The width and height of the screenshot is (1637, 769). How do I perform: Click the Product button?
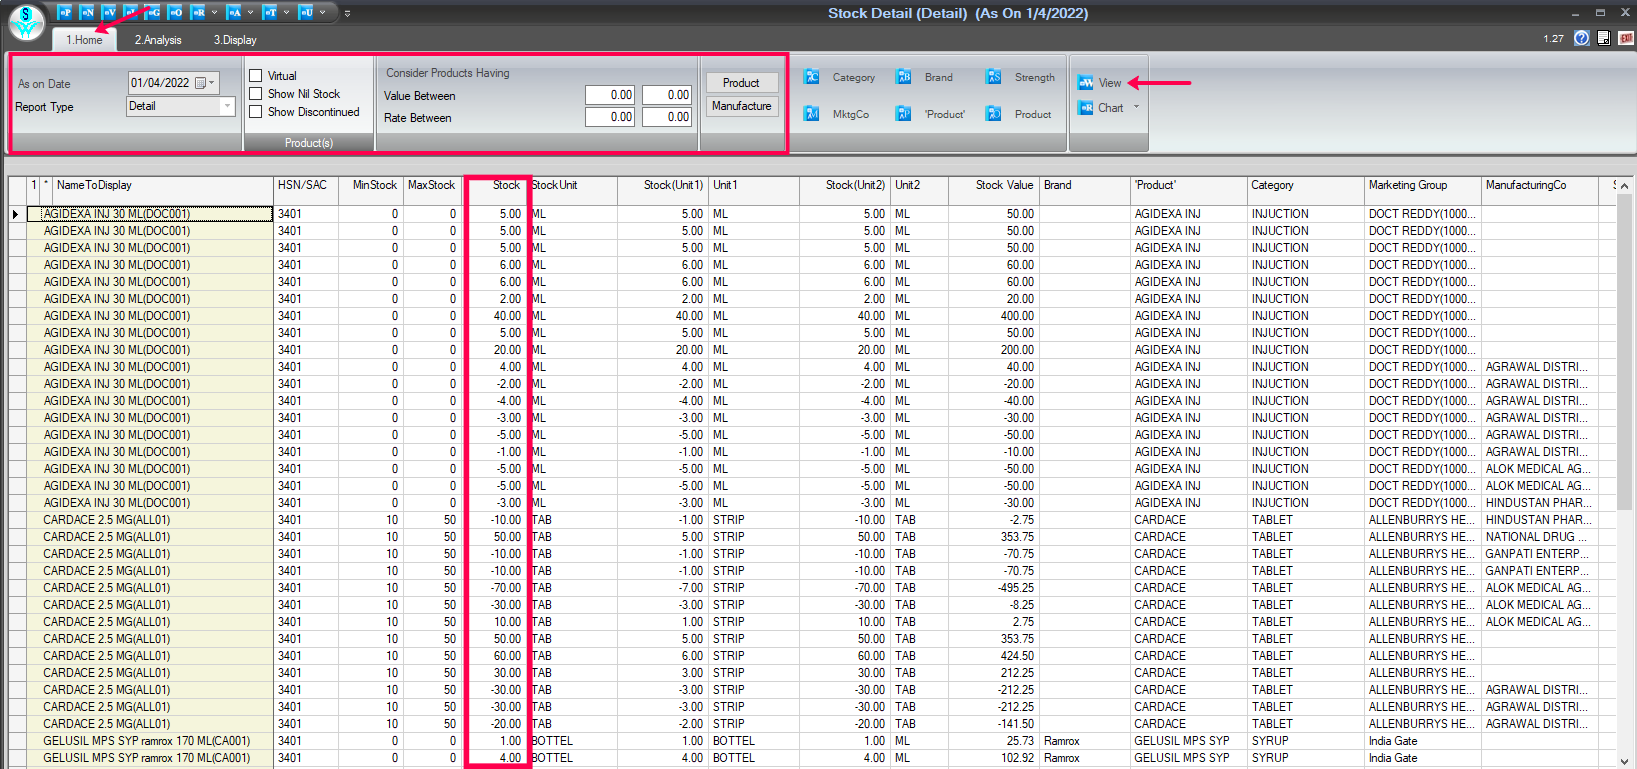pos(741,83)
